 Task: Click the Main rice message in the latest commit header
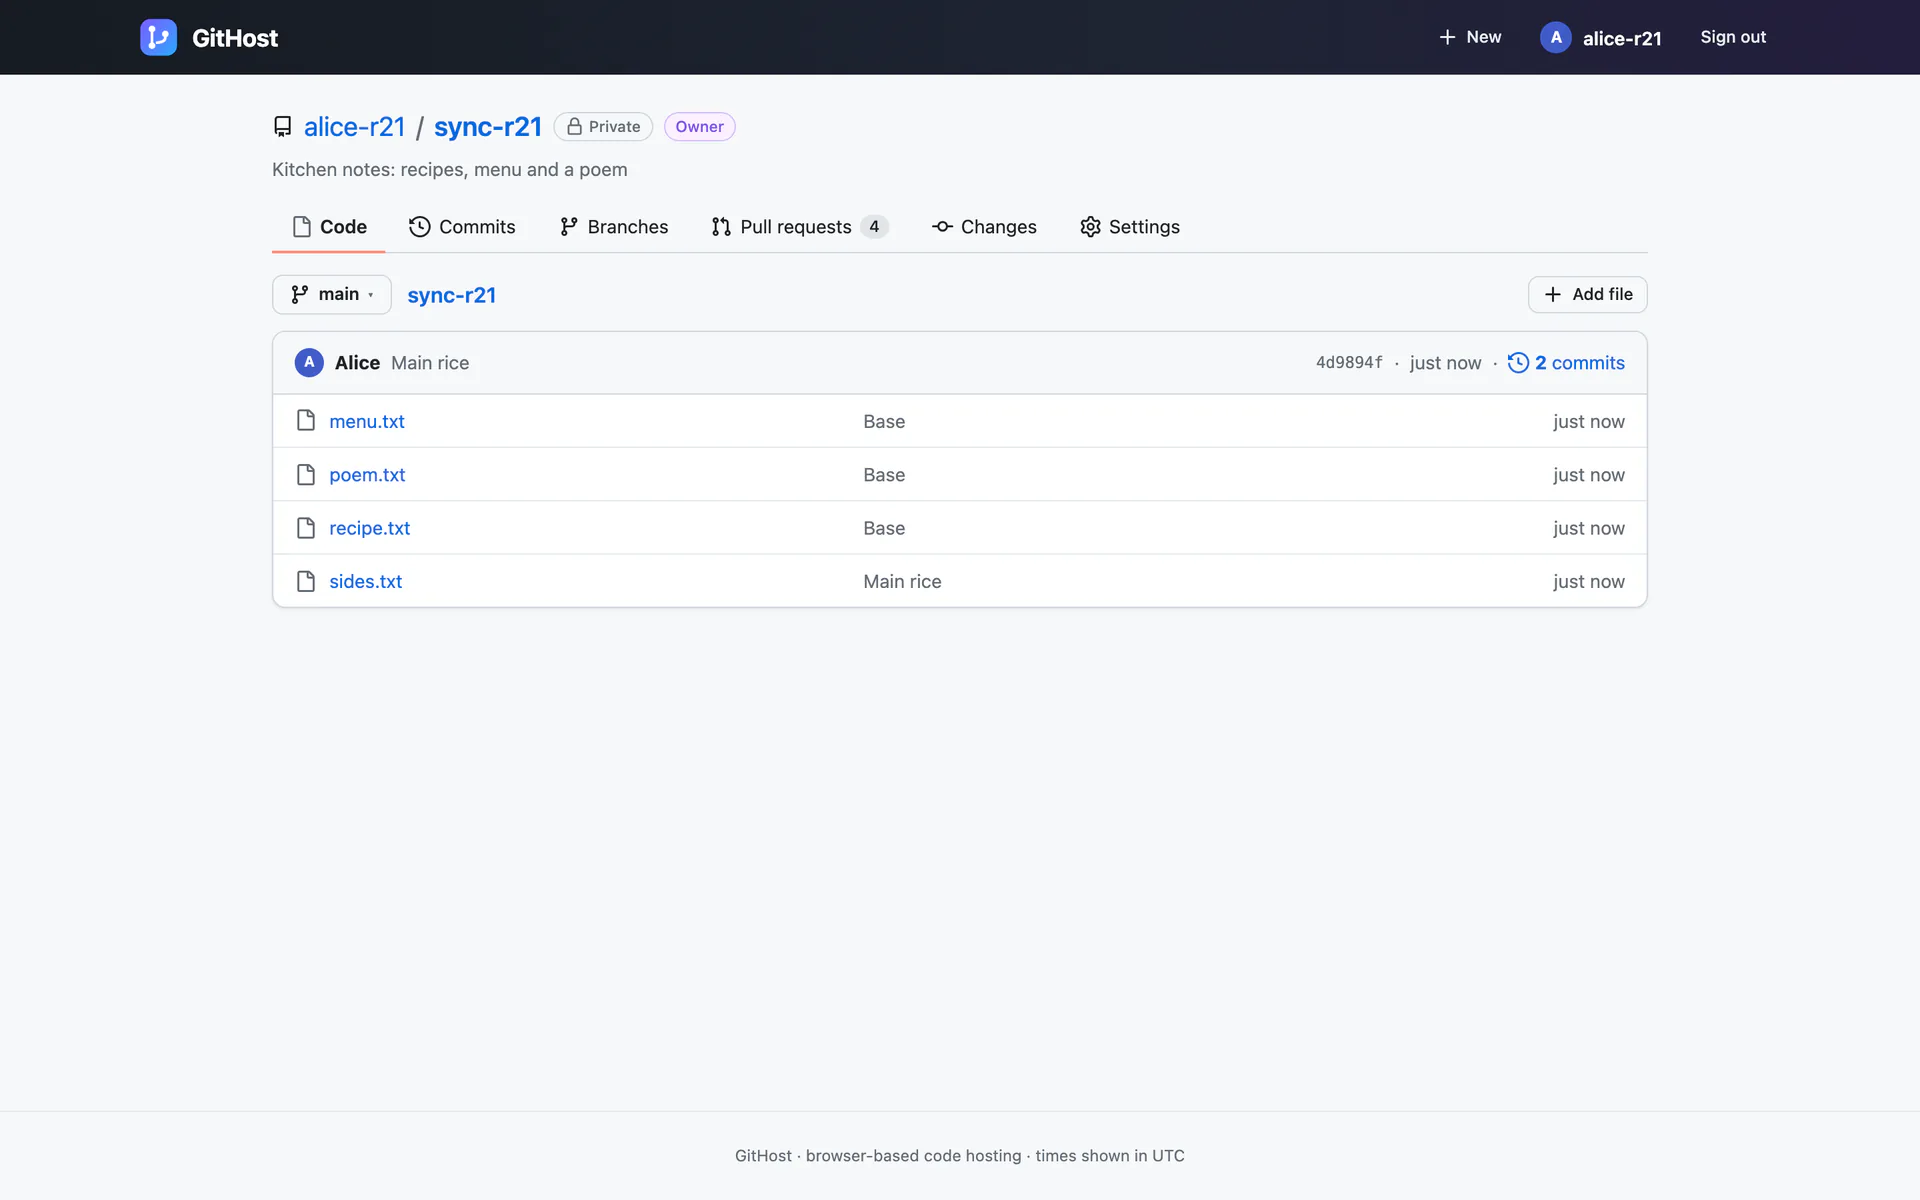[x=430, y=363]
